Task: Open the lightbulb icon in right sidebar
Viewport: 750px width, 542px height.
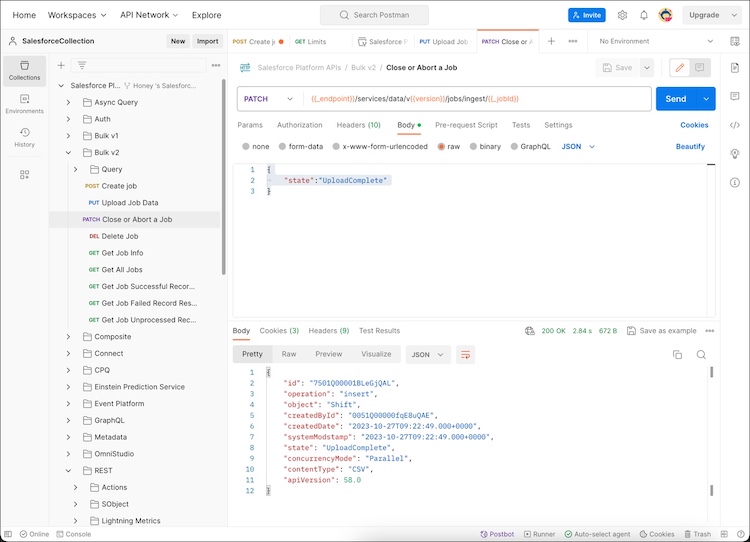Action: pos(735,154)
